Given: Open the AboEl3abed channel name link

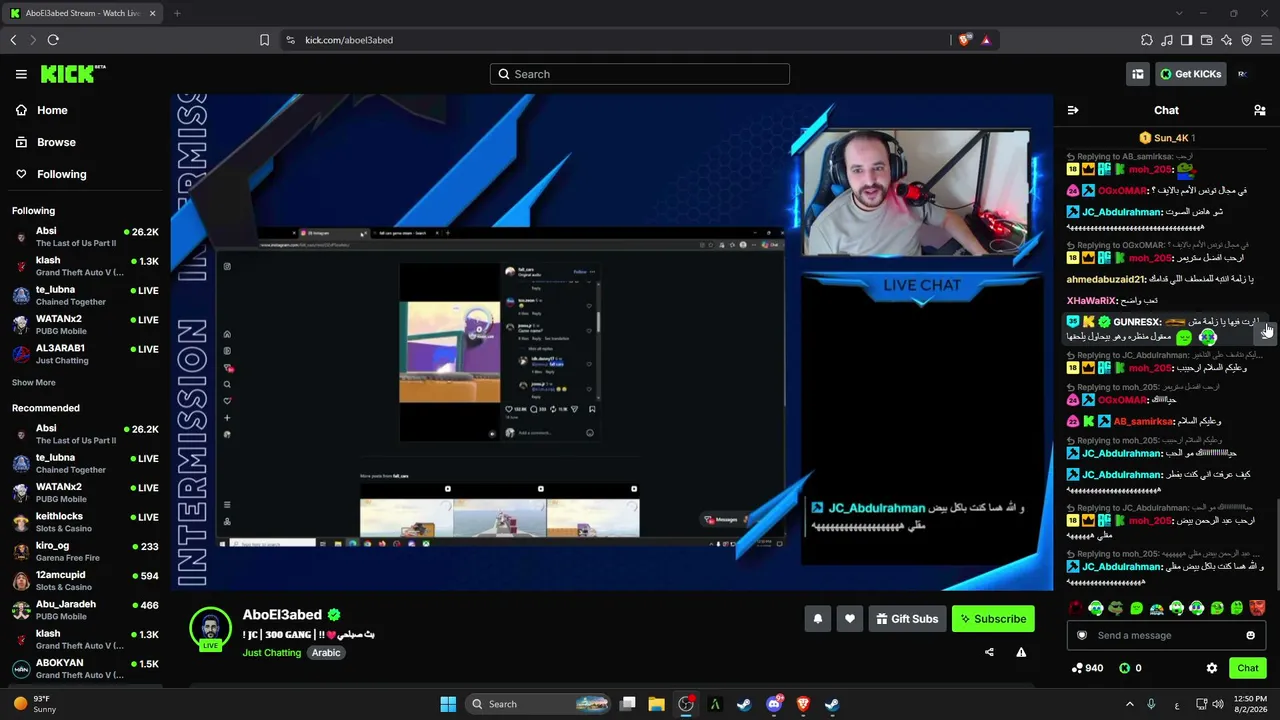Looking at the screenshot, I should (282, 615).
